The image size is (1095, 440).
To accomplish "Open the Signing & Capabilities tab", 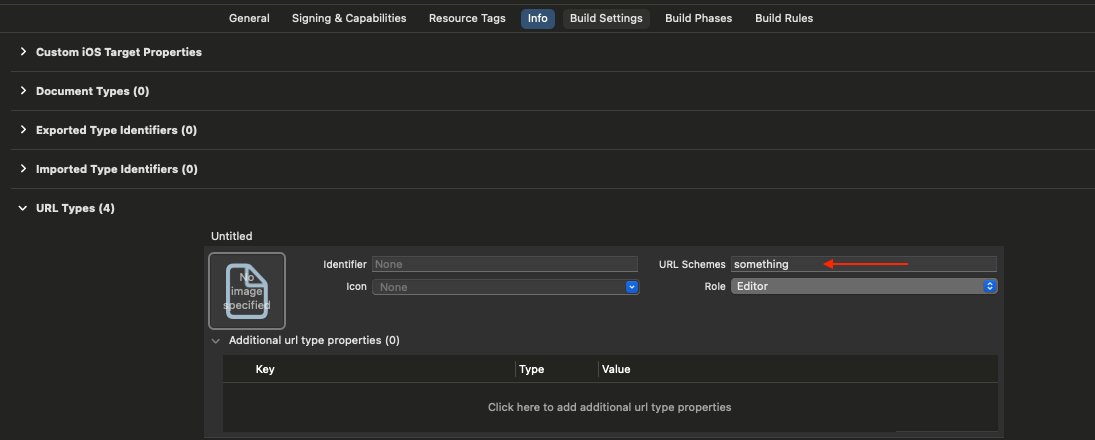I will click(349, 18).
